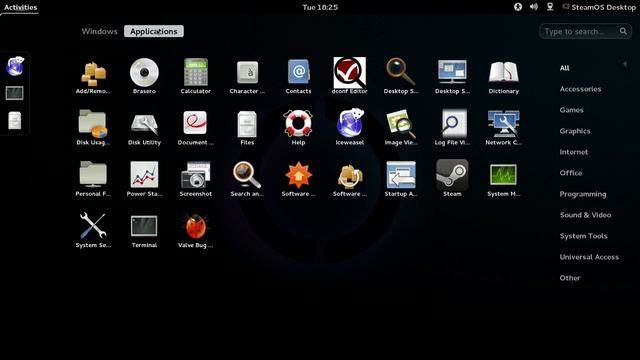The width and height of the screenshot is (640, 360).
Task: Filter by Office category
Action: tap(571, 173)
